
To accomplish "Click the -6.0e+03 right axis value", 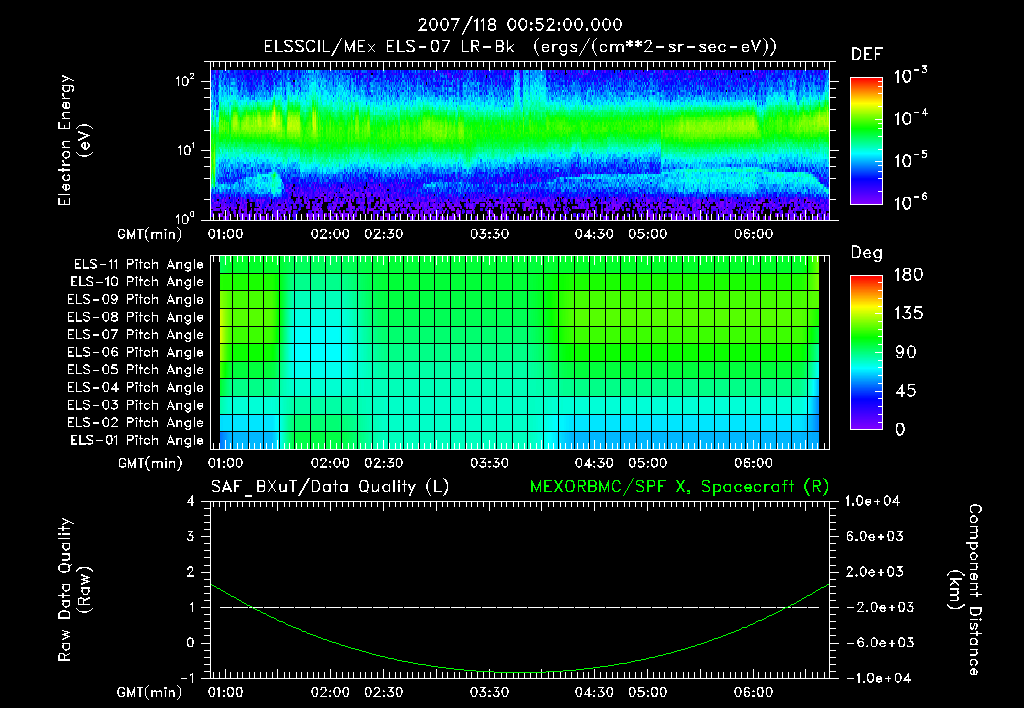I will (x=875, y=643).
